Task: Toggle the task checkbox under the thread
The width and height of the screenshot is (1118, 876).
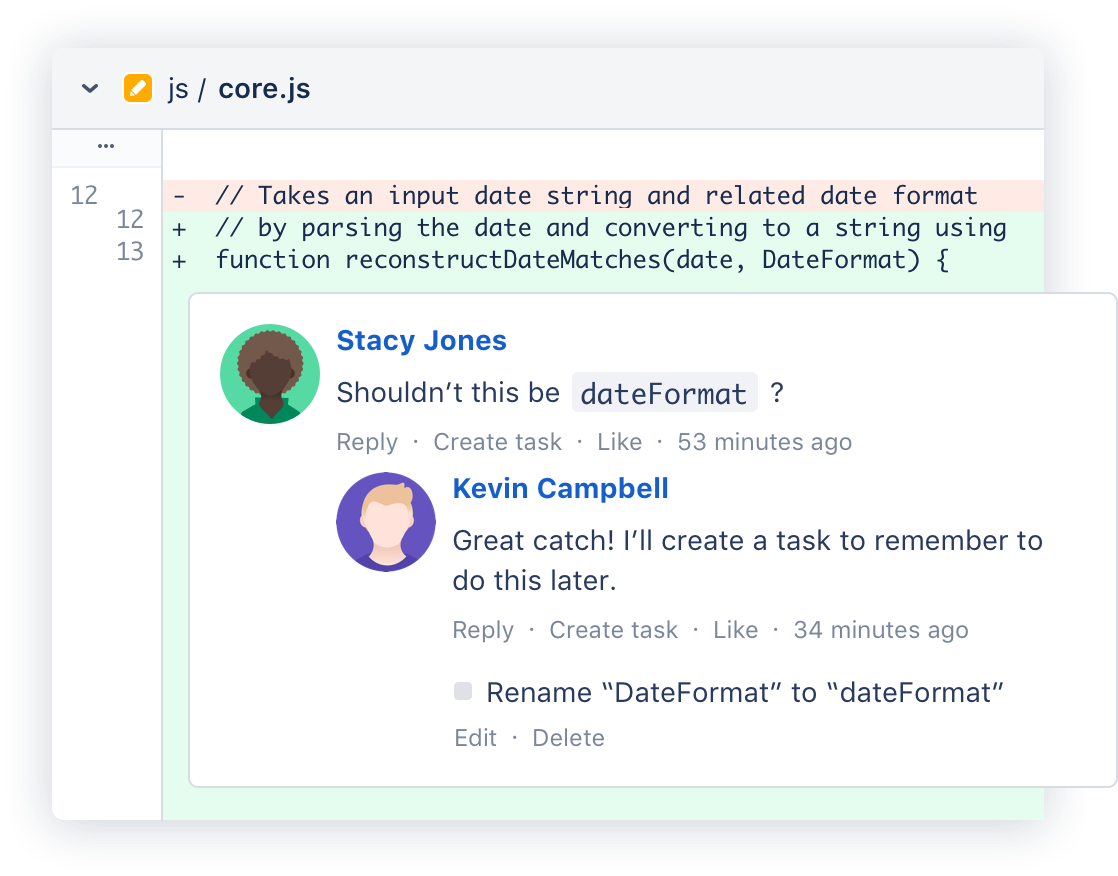Action: point(462,690)
